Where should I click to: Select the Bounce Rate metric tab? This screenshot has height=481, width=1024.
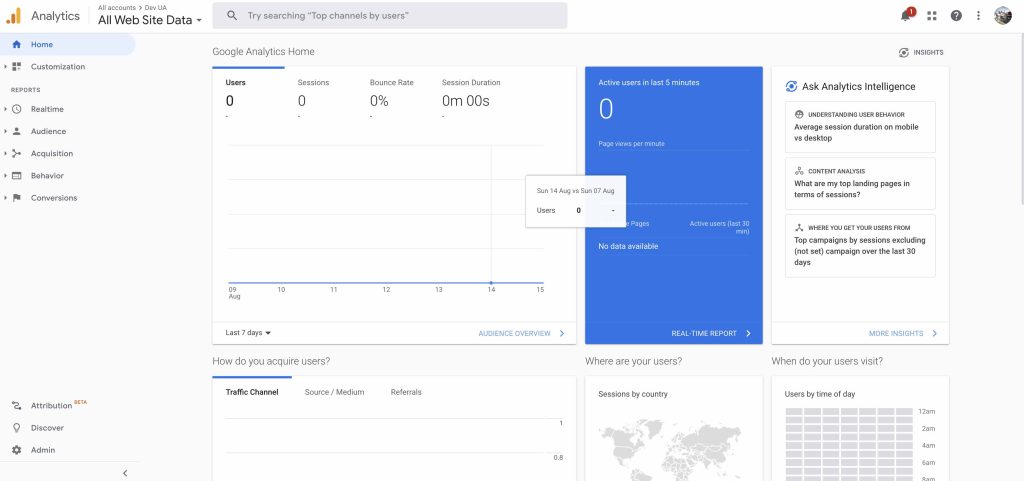point(392,95)
